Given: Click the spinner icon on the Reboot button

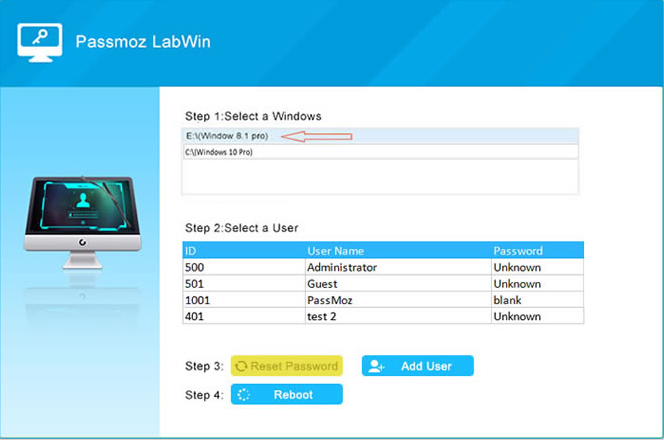Looking at the screenshot, I should pyautogui.click(x=243, y=395).
